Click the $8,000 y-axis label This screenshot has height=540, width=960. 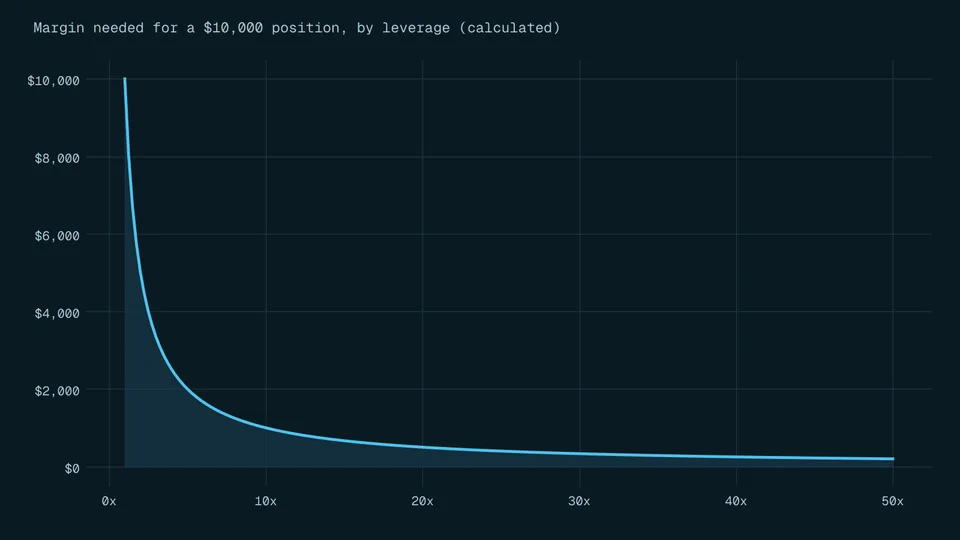(57, 159)
